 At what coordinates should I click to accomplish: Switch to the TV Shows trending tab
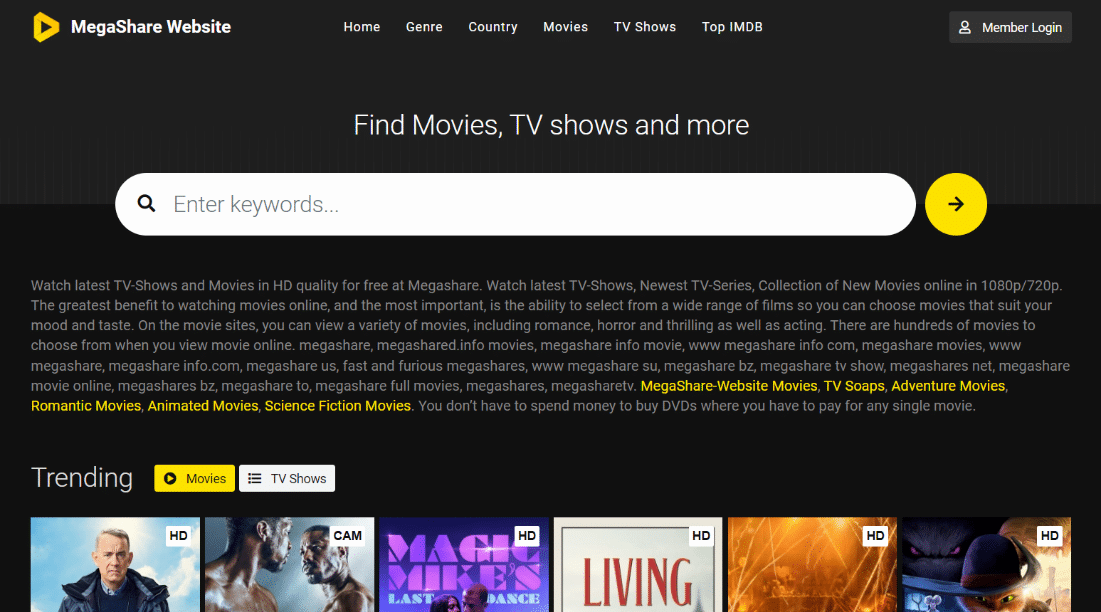pos(288,479)
